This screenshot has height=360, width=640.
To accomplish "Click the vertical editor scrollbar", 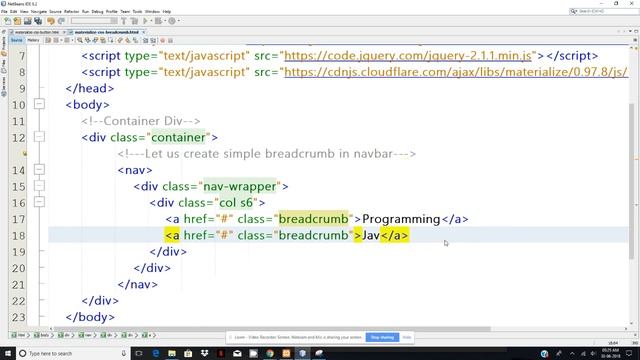I will (x=631, y=180).
